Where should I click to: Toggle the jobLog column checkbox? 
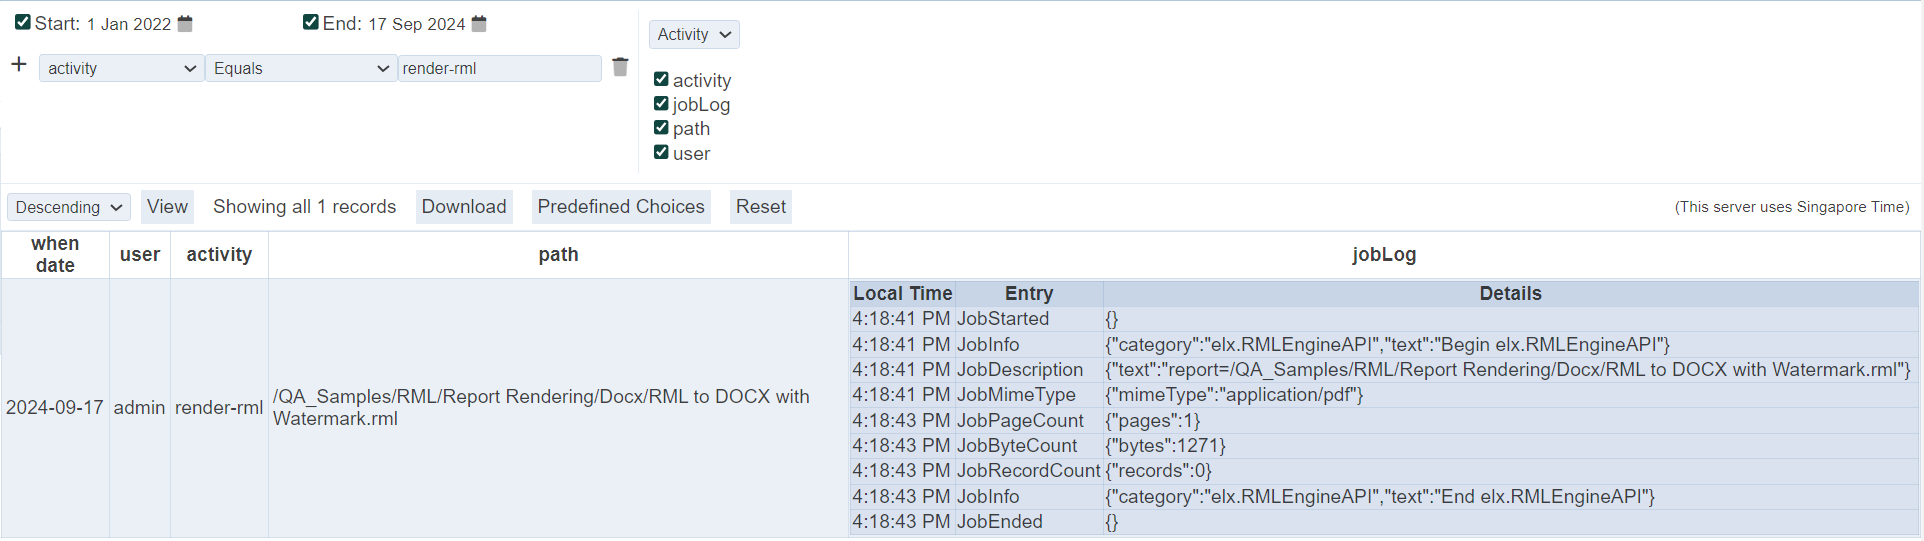pyautogui.click(x=661, y=103)
